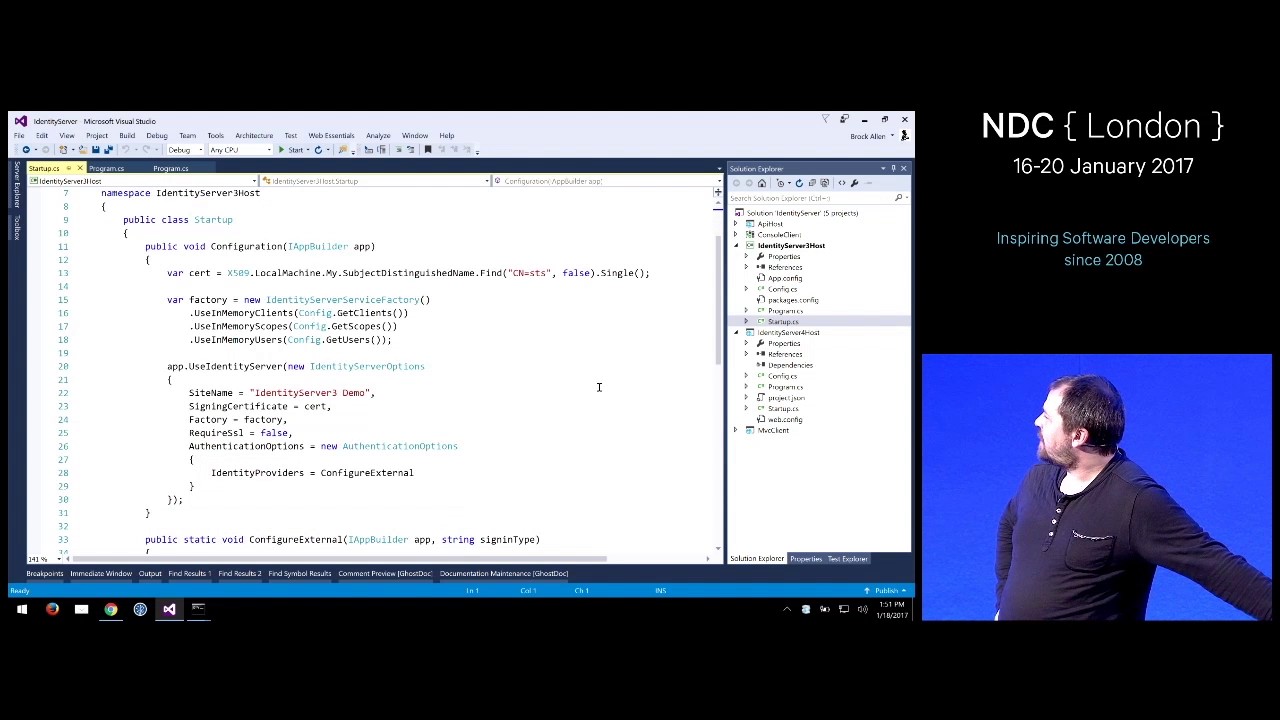Click the time and date in the taskbar
The height and width of the screenshot is (720, 1280).
[894, 609]
